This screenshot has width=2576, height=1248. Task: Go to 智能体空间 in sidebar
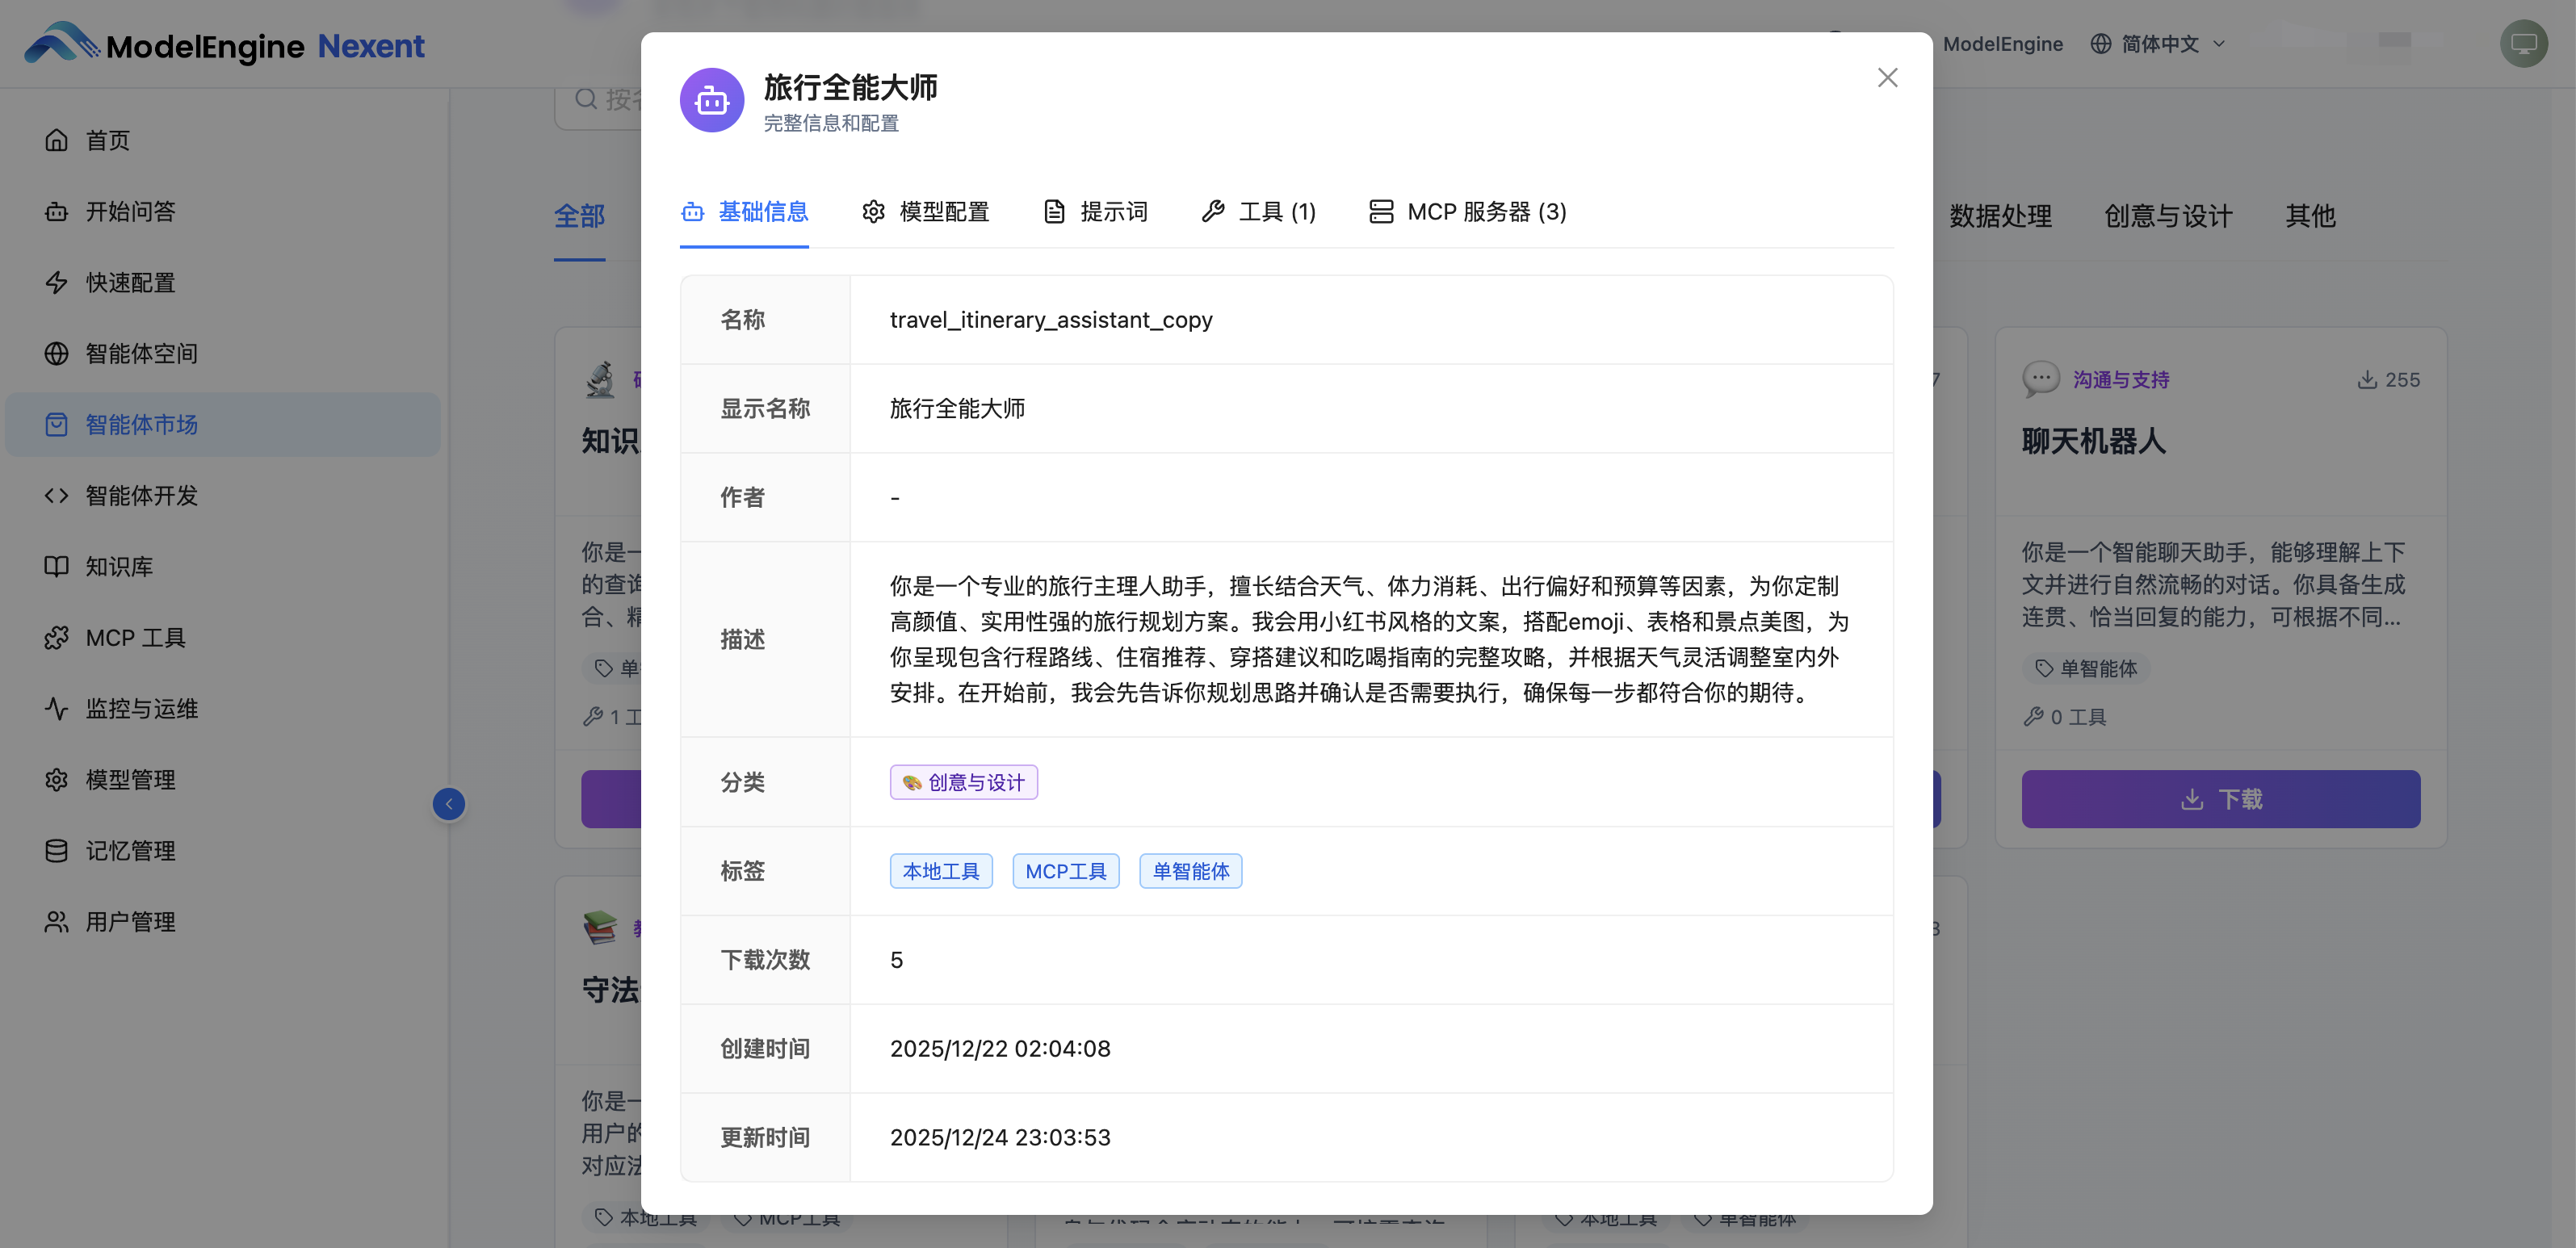click(141, 354)
